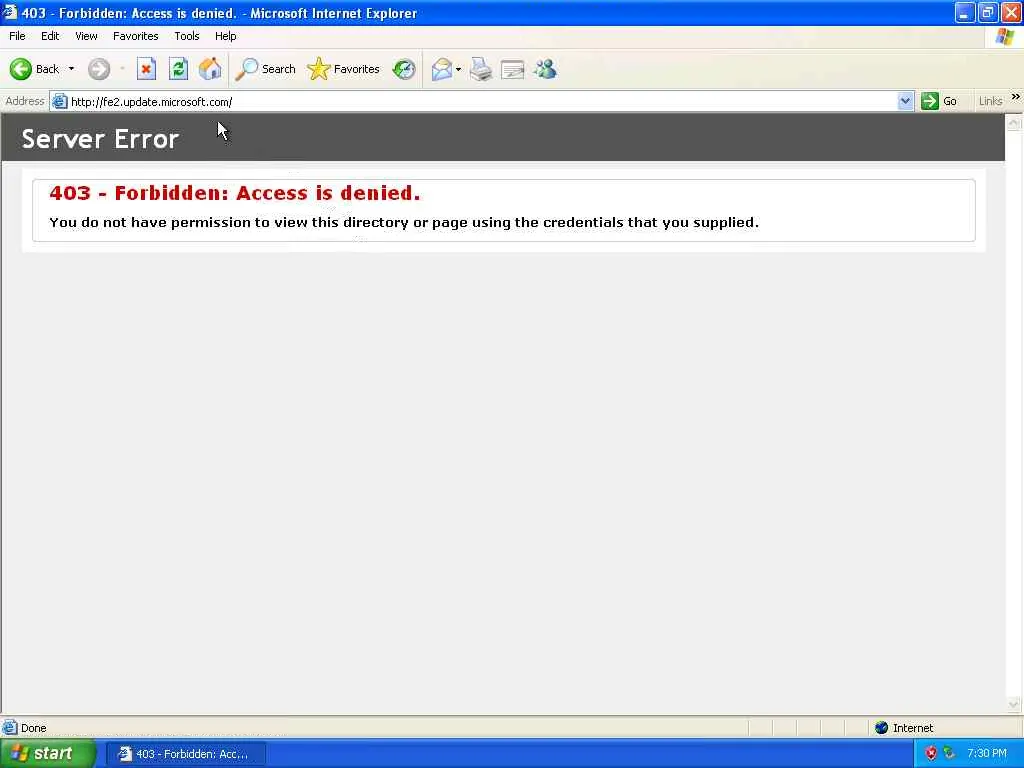Image resolution: width=1024 pixels, height=768 pixels.
Task: Click the network connection tray icon
Action: coord(950,754)
